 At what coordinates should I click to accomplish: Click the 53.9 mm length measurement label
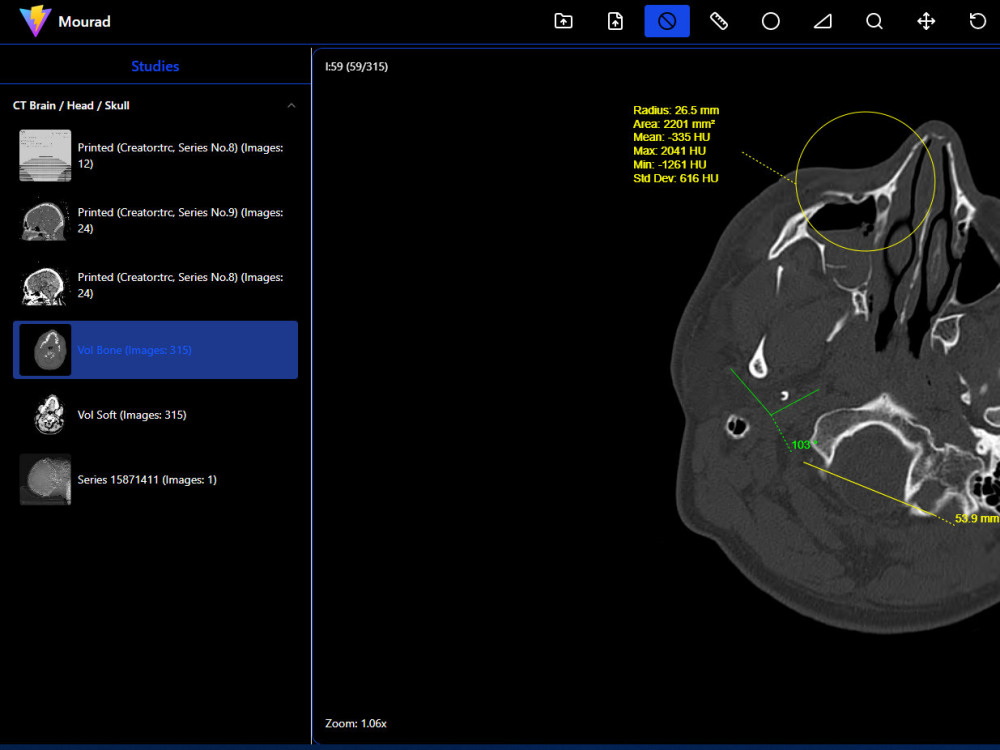[x=976, y=518]
